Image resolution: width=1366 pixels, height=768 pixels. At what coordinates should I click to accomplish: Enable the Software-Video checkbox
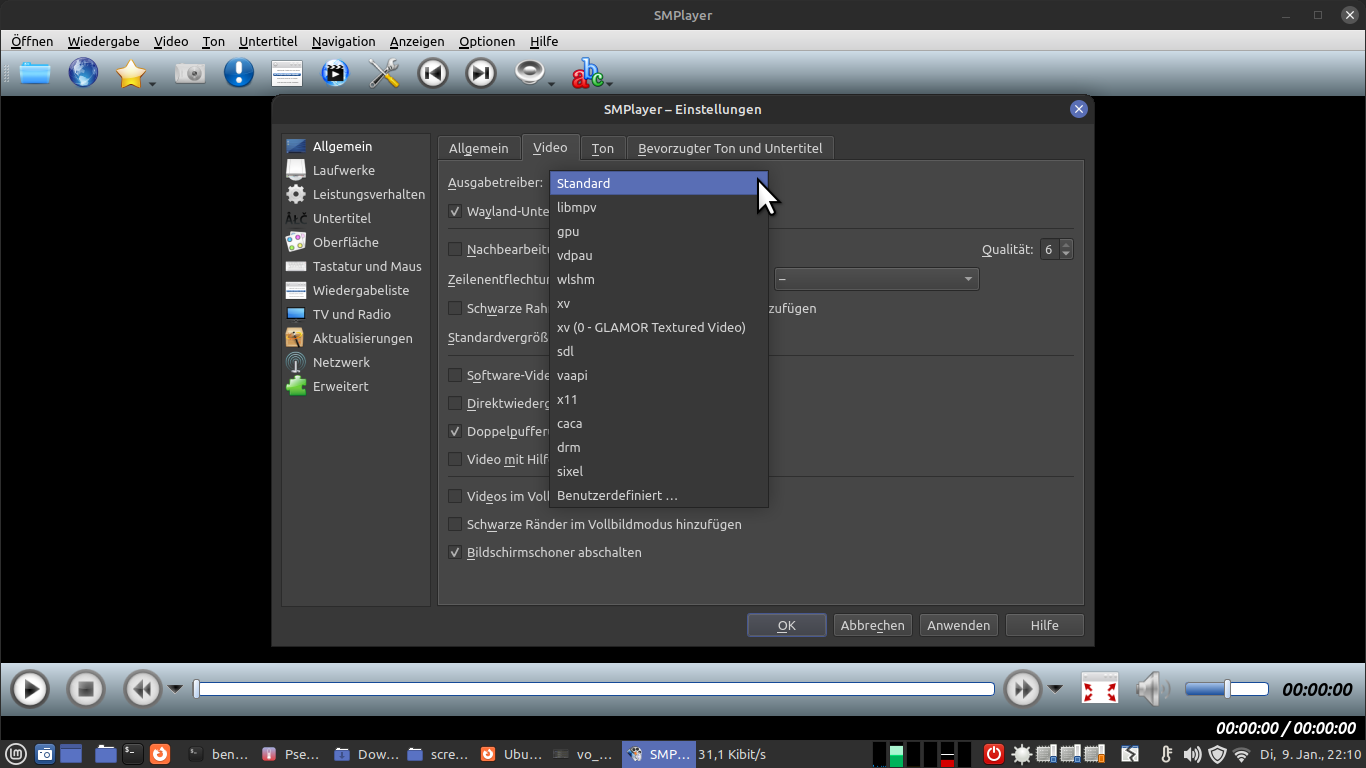455,376
